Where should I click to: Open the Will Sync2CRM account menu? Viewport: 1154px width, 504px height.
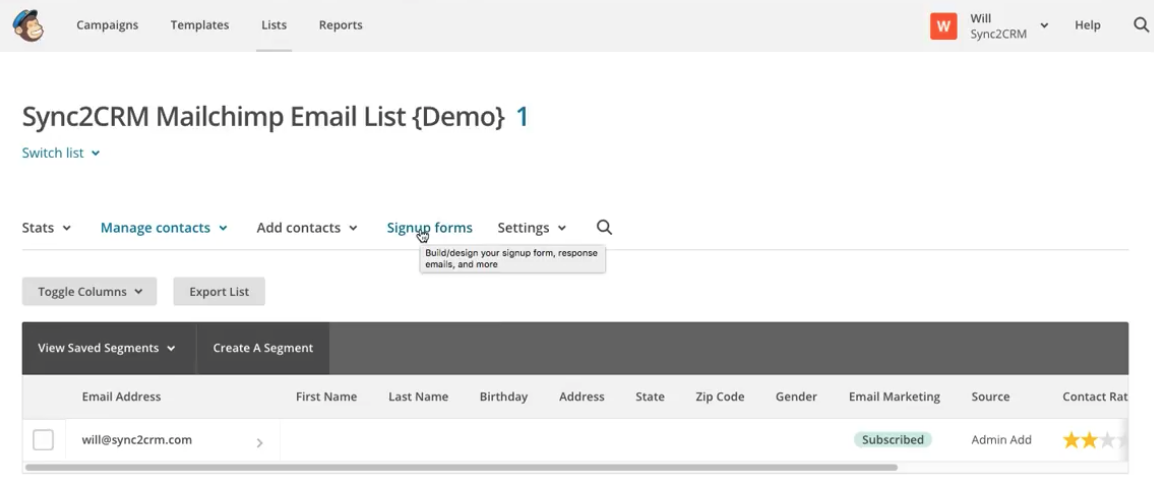click(x=1008, y=26)
